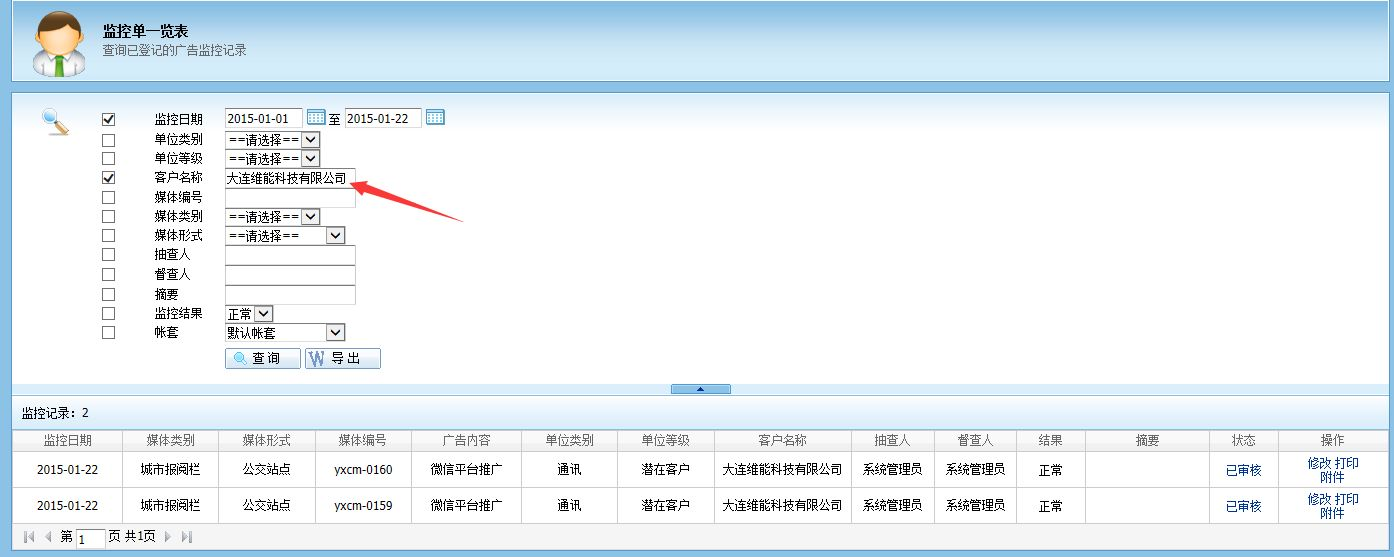Sort by 监控日期 column header
Image resolution: width=1394 pixels, height=557 pixels.
pyautogui.click(x=67, y=440)
